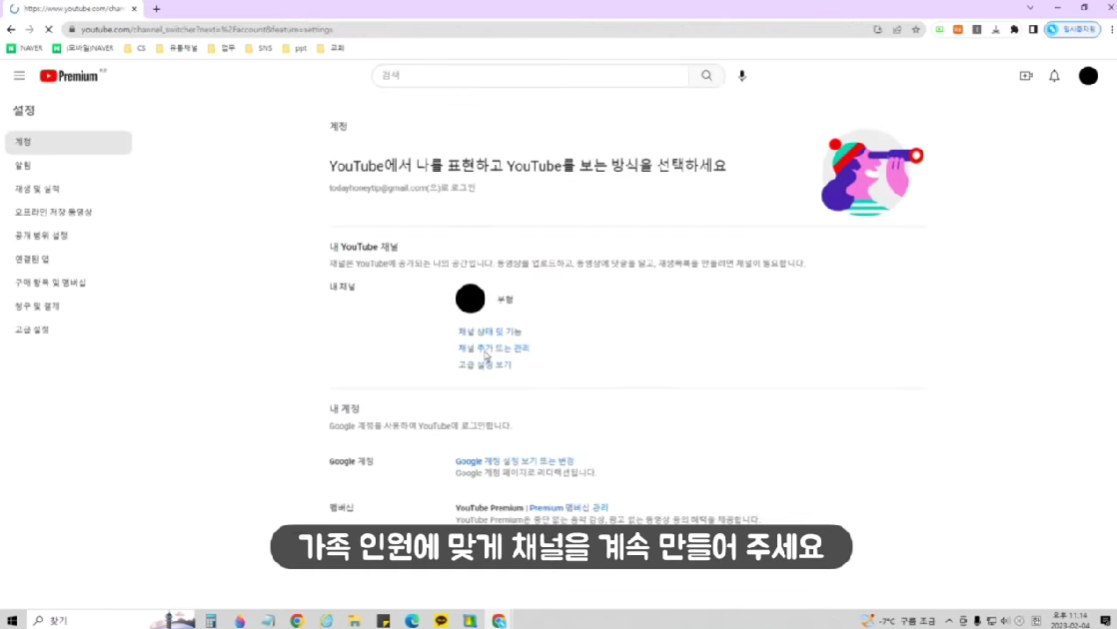The height and width of the screenshot is (629, 1117).
Task: Open the (모바일)NAVER bookmark
Action: pos(83,48)
